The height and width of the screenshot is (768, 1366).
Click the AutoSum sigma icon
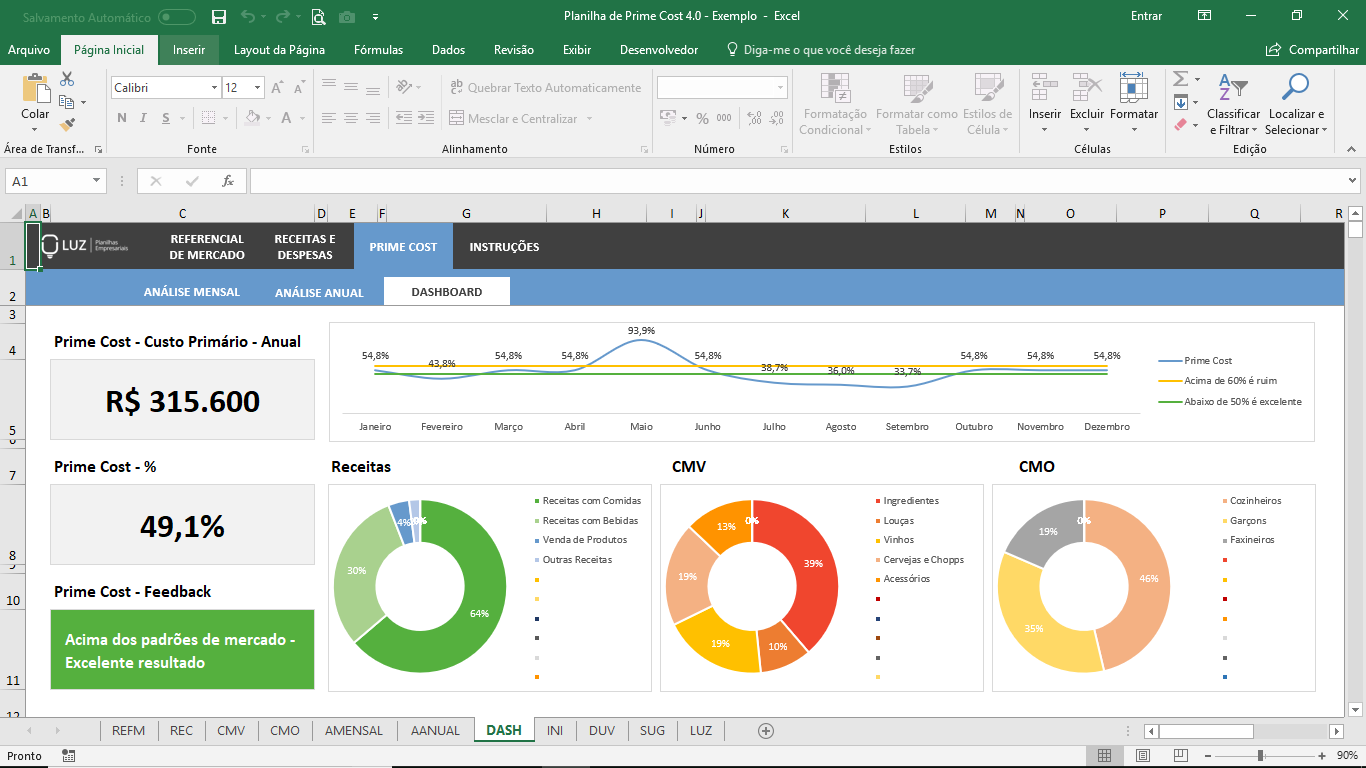1180,79
